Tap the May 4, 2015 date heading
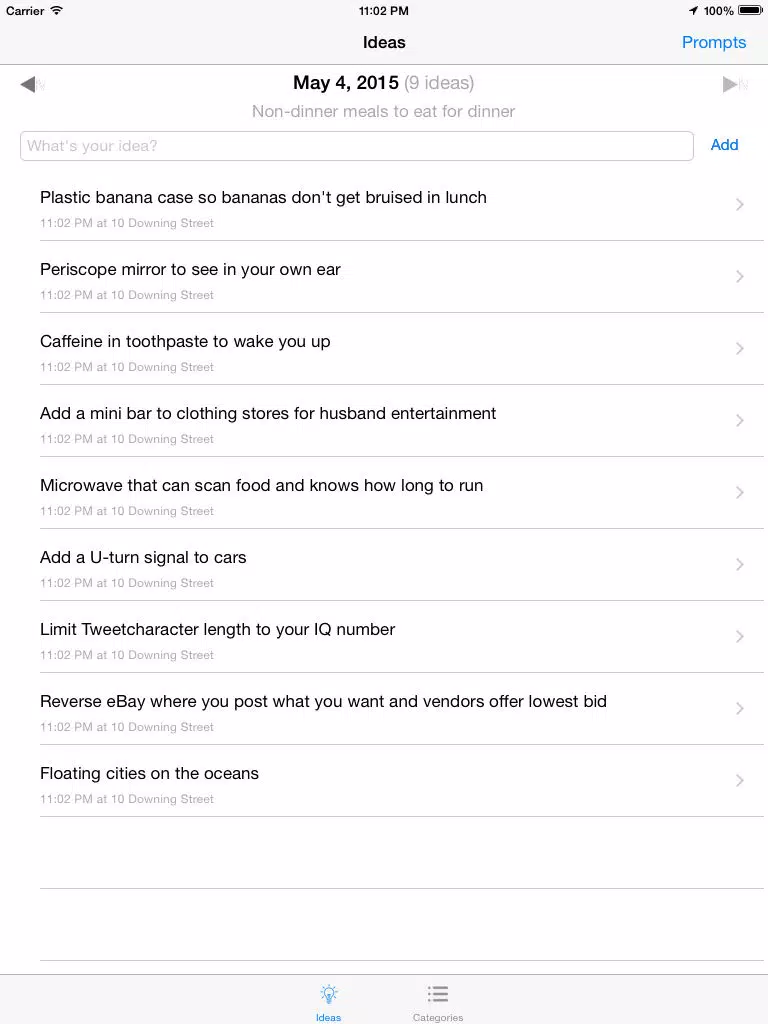 pos(345,83)
